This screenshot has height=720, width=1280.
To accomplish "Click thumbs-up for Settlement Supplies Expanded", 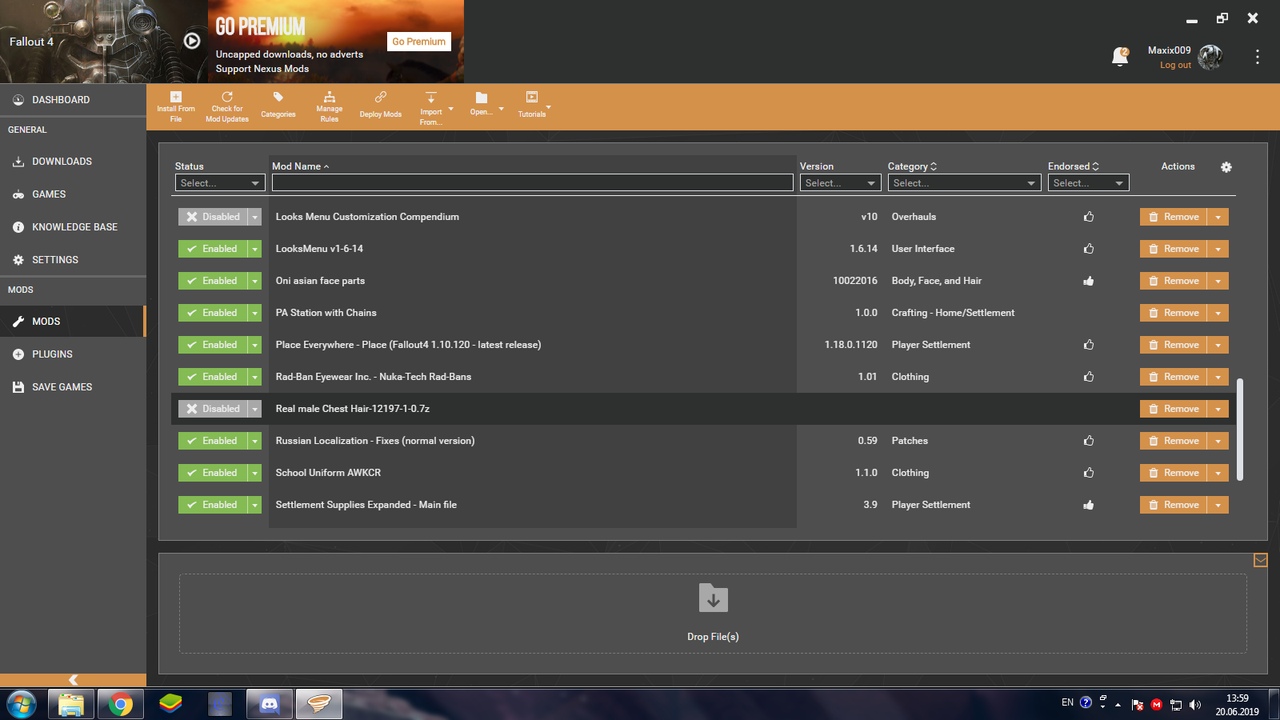I will click(1088, 505).
